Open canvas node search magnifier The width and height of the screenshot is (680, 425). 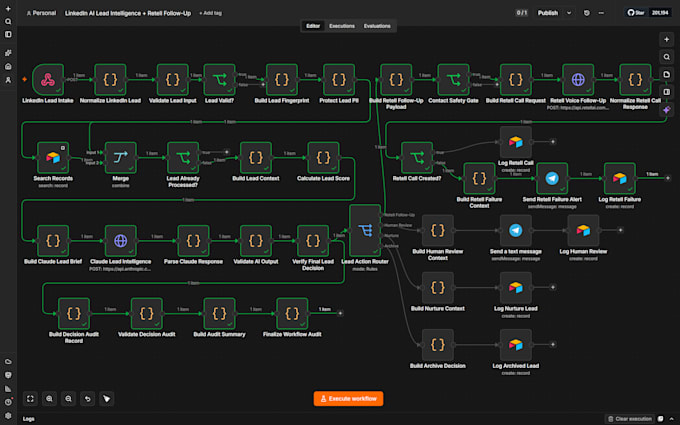667,57
